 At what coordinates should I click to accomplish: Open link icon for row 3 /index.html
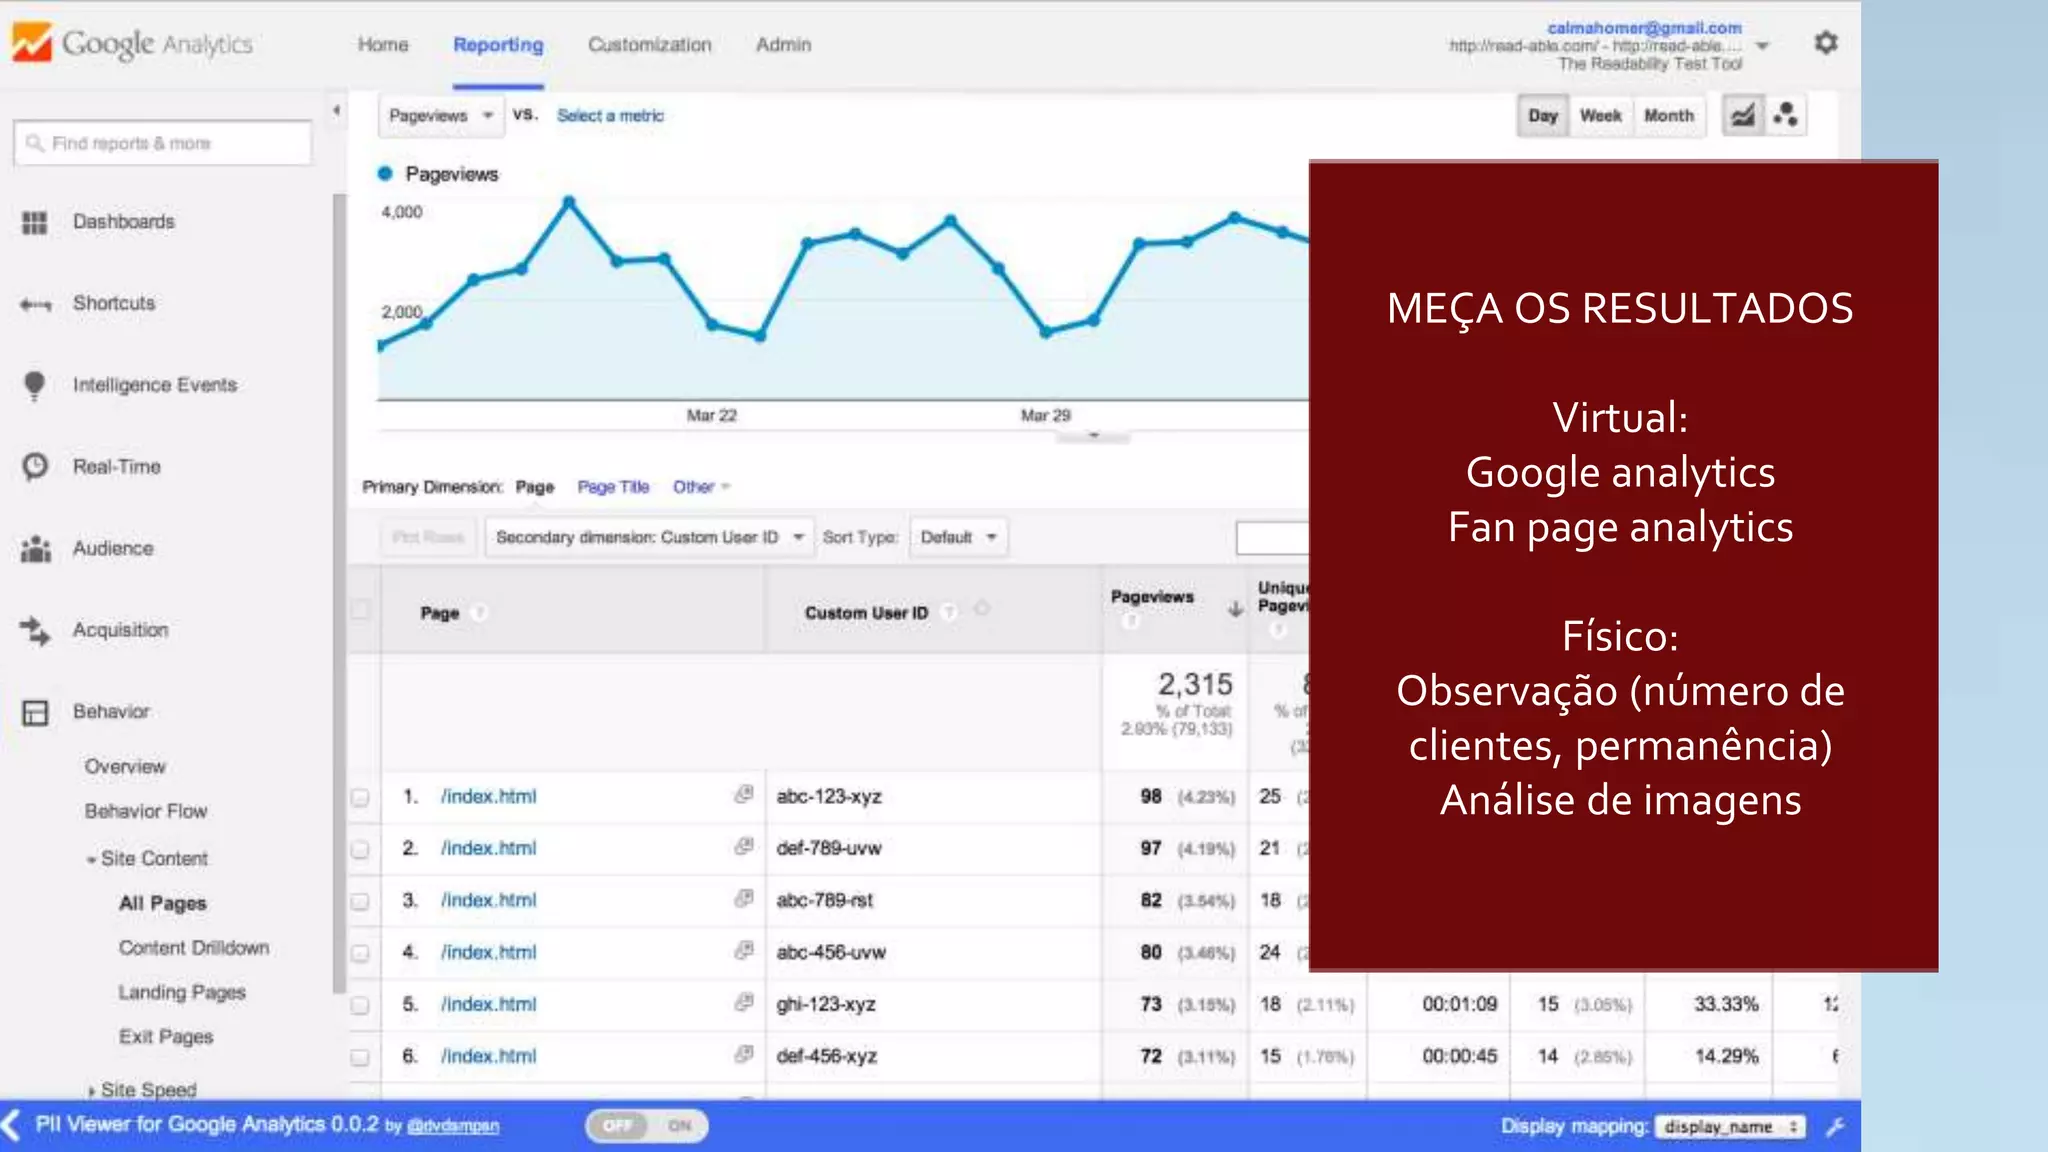pyautogui.click(x=743, y=899)
